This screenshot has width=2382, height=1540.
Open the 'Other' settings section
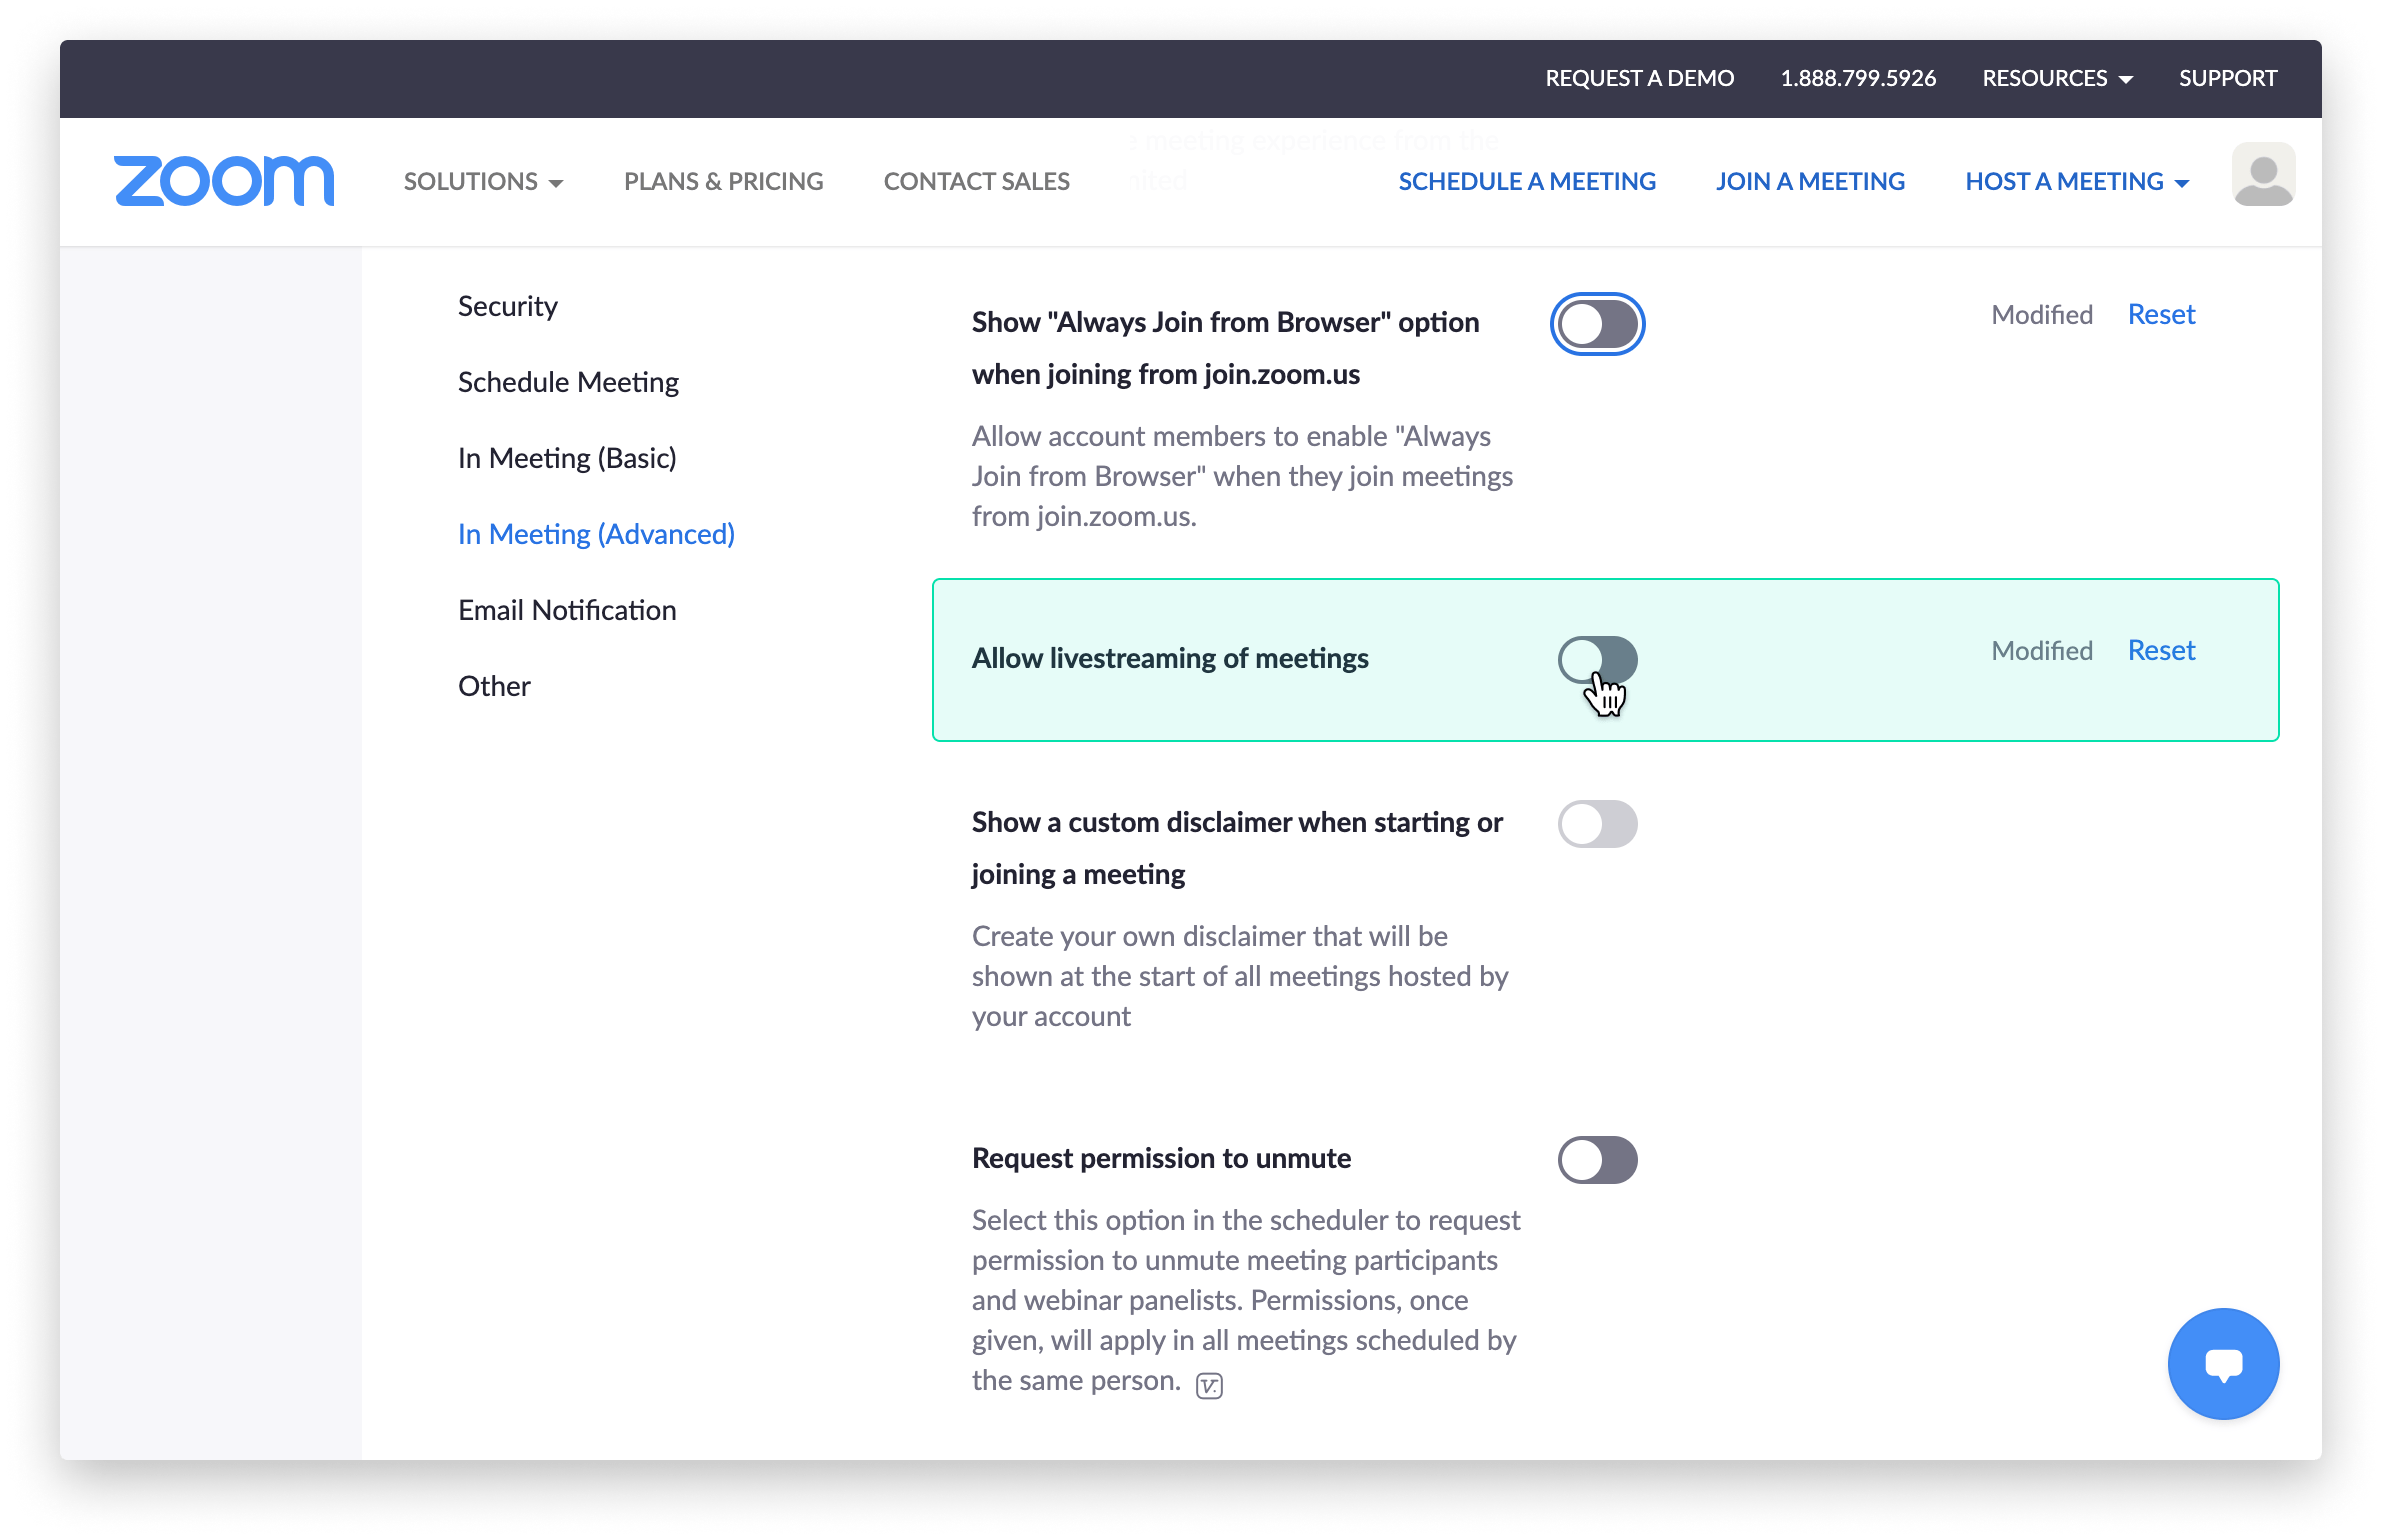[x=493, y=685]
